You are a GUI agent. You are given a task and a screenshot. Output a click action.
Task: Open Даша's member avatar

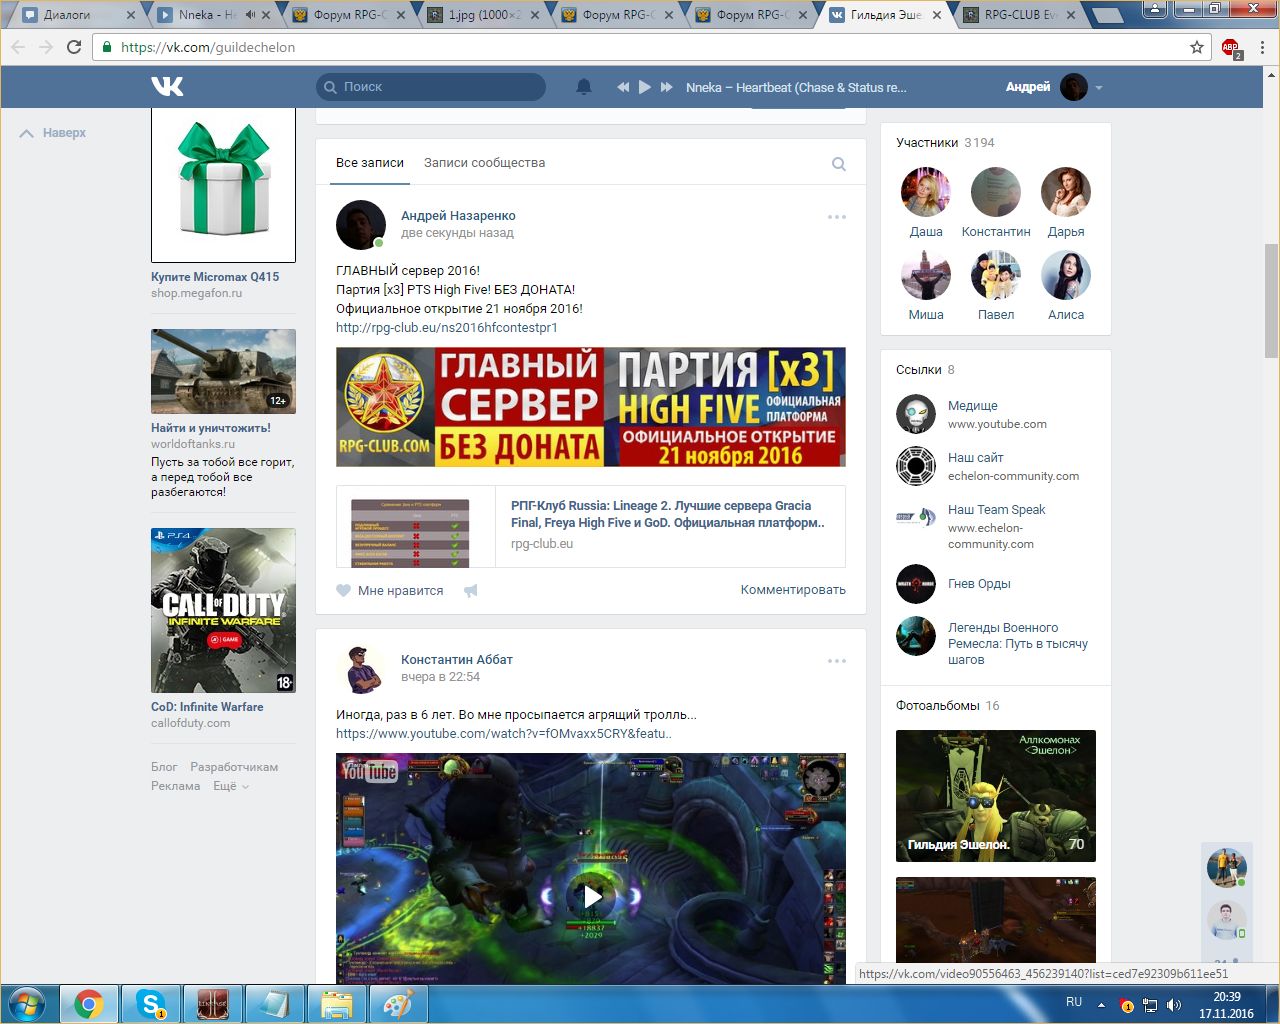click(x=926, y=192)
